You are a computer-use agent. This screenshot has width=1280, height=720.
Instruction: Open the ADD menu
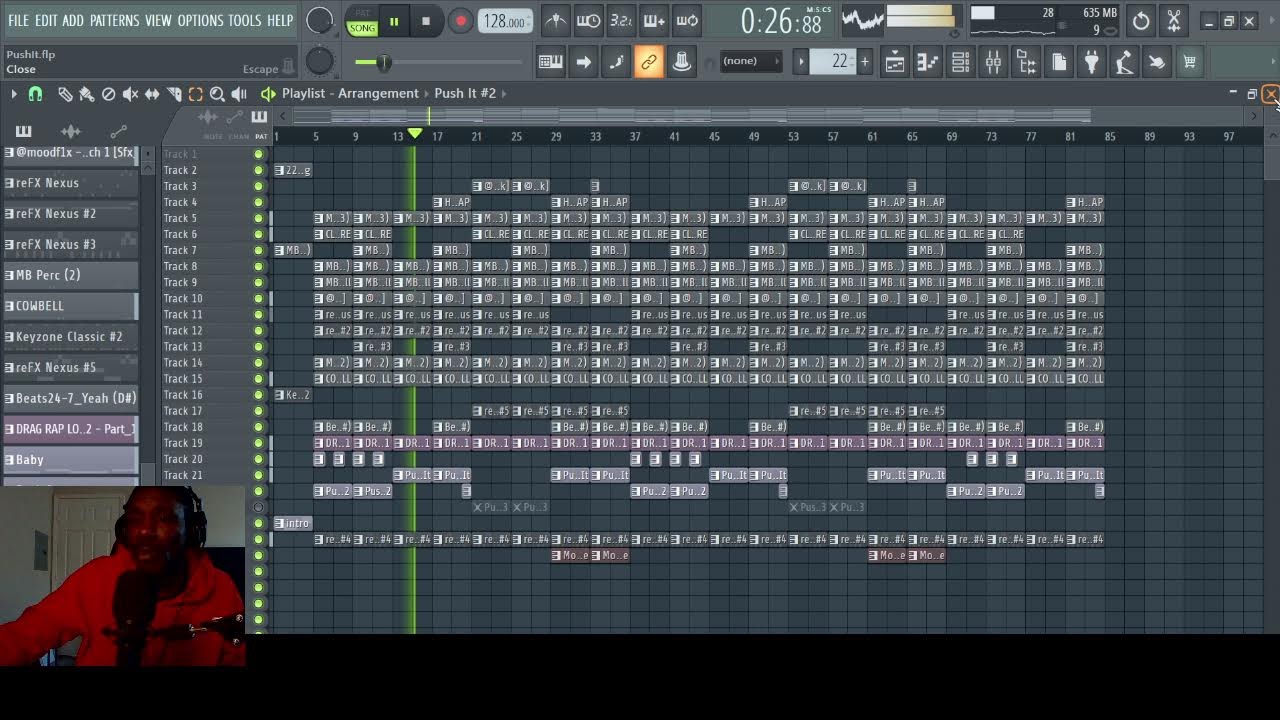73,20
